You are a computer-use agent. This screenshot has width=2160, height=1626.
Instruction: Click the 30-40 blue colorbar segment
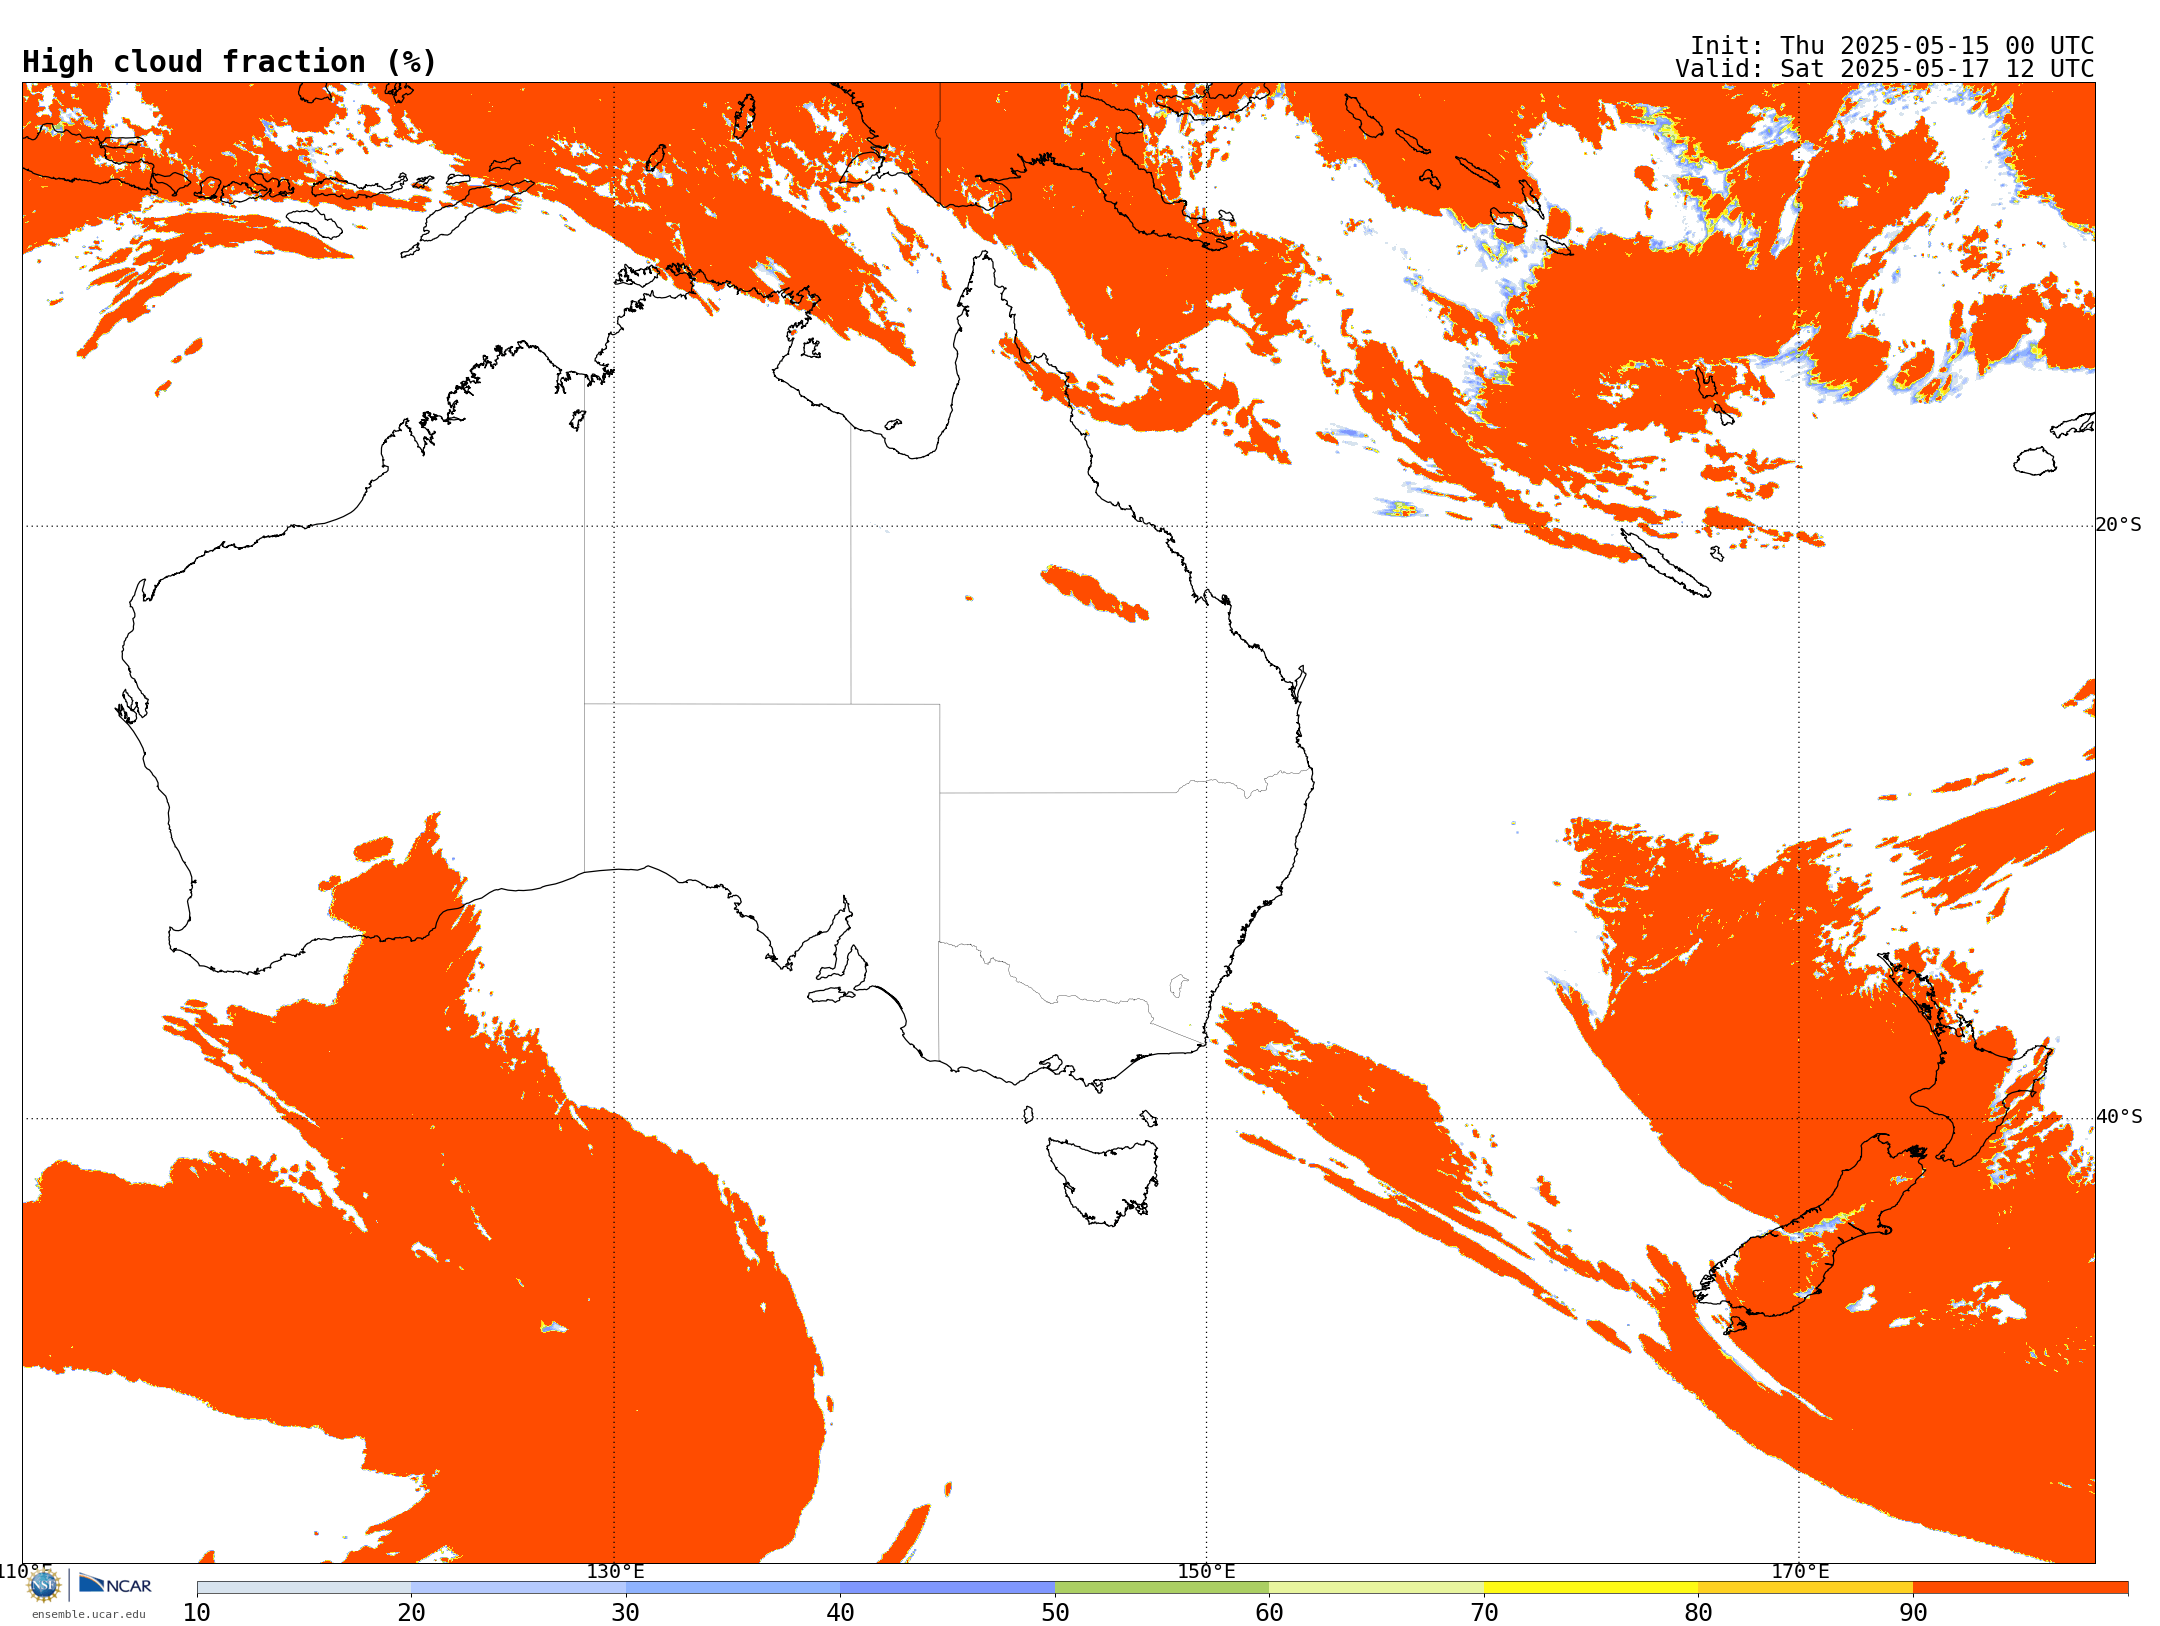point(733,1588)
